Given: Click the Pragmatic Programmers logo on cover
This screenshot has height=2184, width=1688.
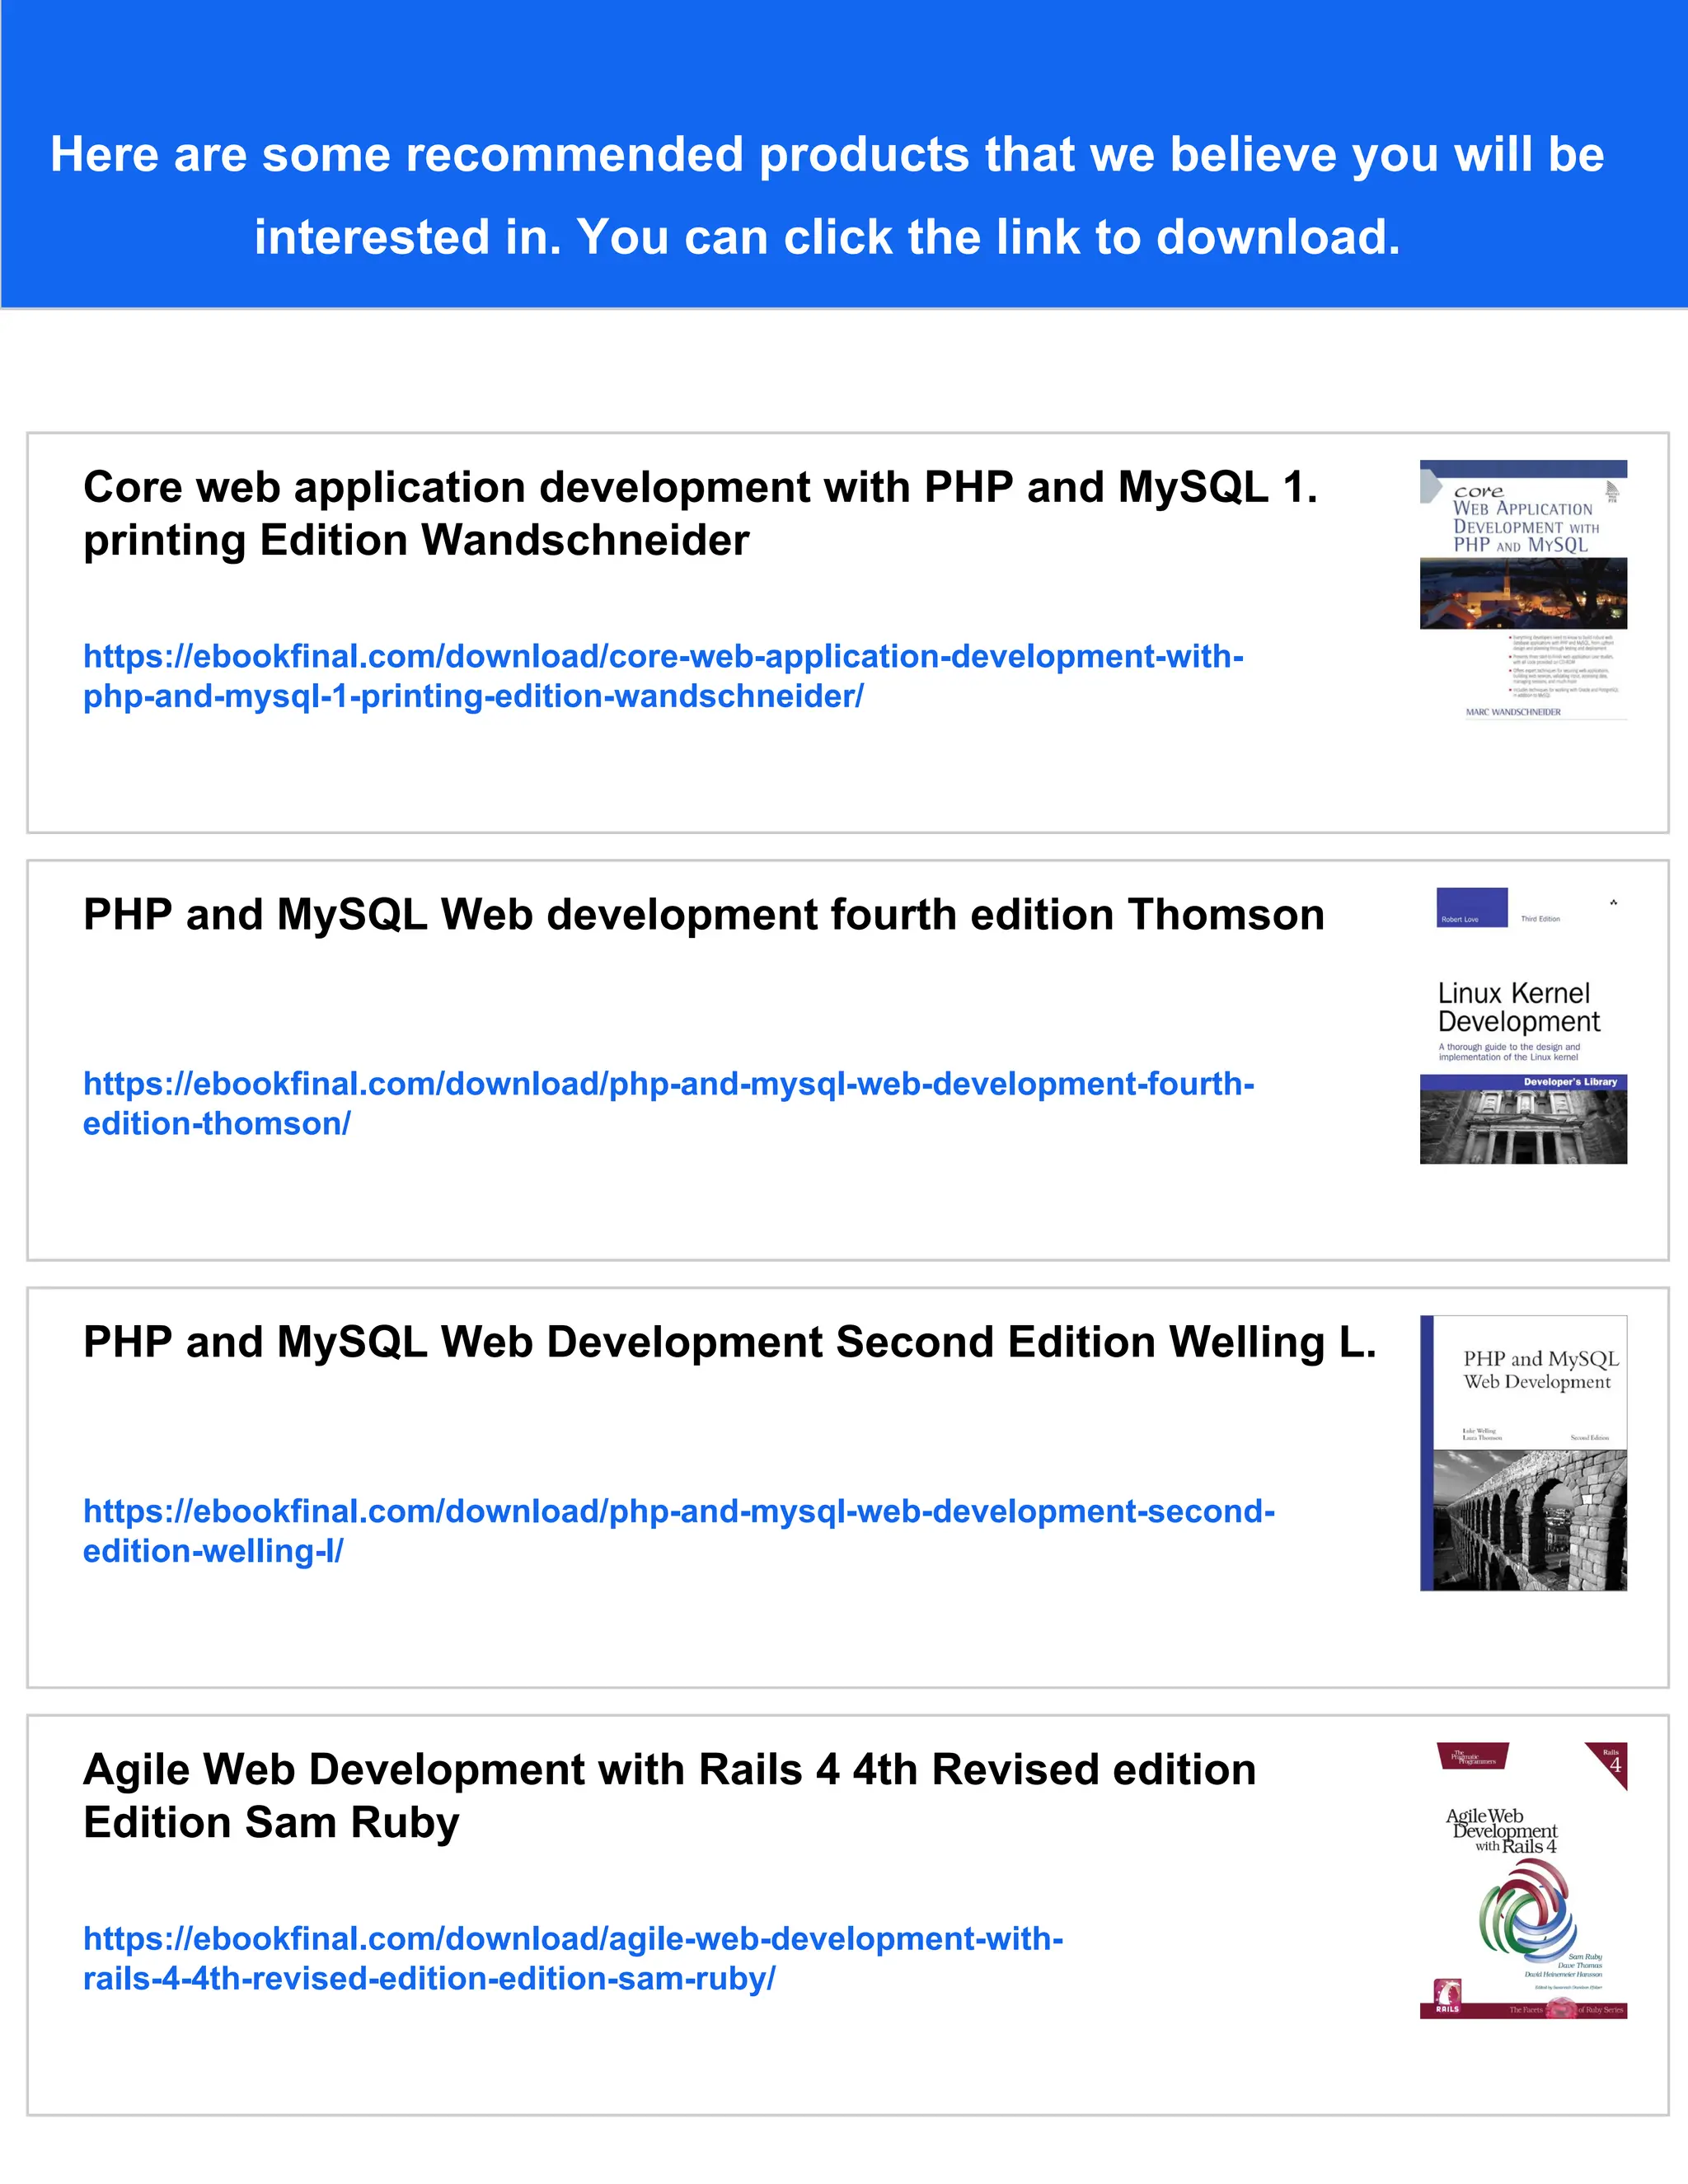Looking at the screenshot, I should click(1473, 1758).
